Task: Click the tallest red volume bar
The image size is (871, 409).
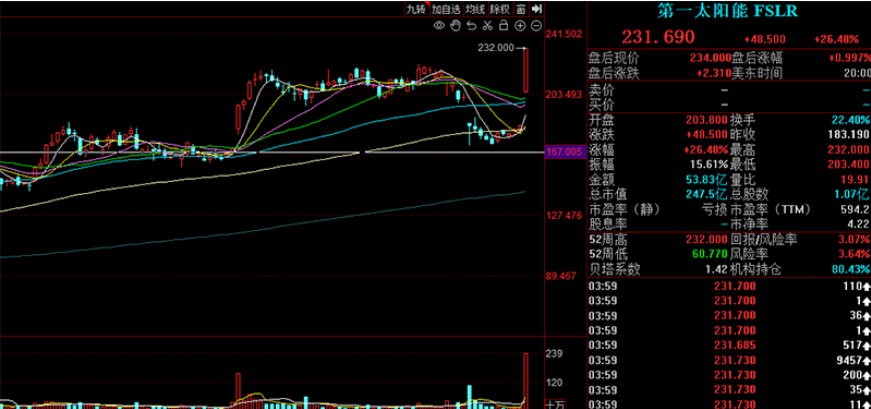Action: (525, 378)
